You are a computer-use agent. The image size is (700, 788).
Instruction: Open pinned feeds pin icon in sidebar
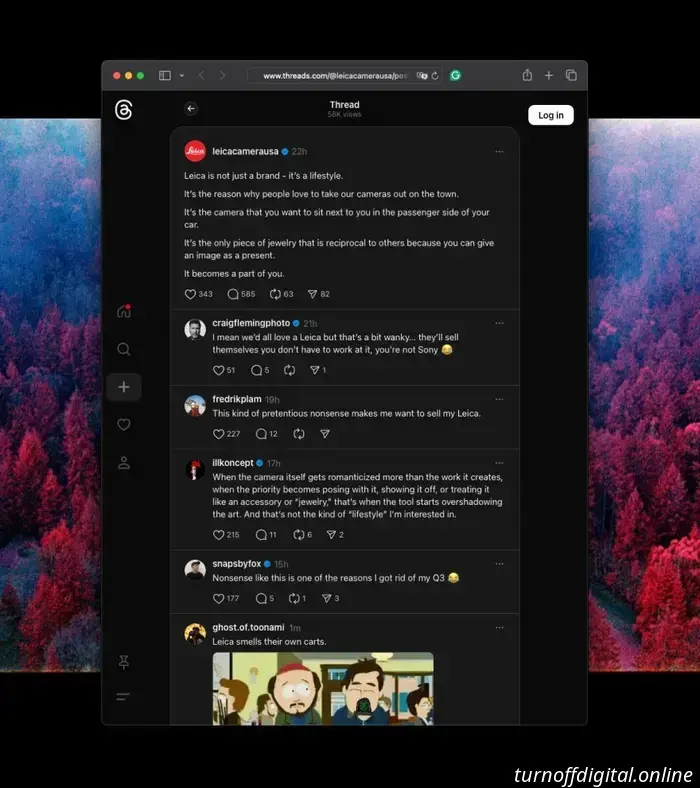coord(124,662)
